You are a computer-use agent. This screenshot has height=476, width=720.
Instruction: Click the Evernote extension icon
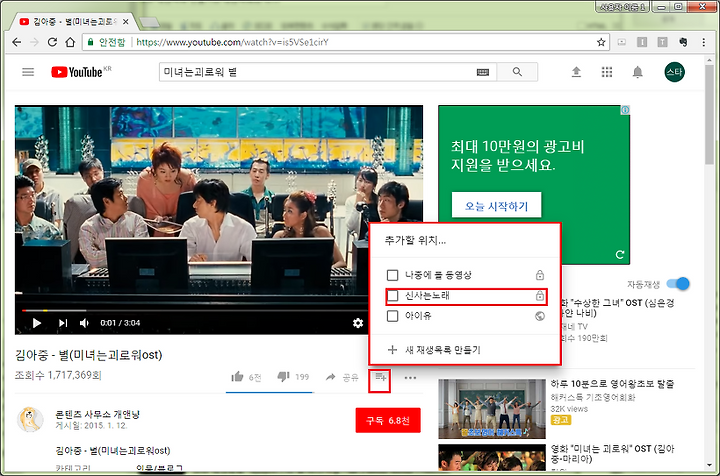(683, 42)
